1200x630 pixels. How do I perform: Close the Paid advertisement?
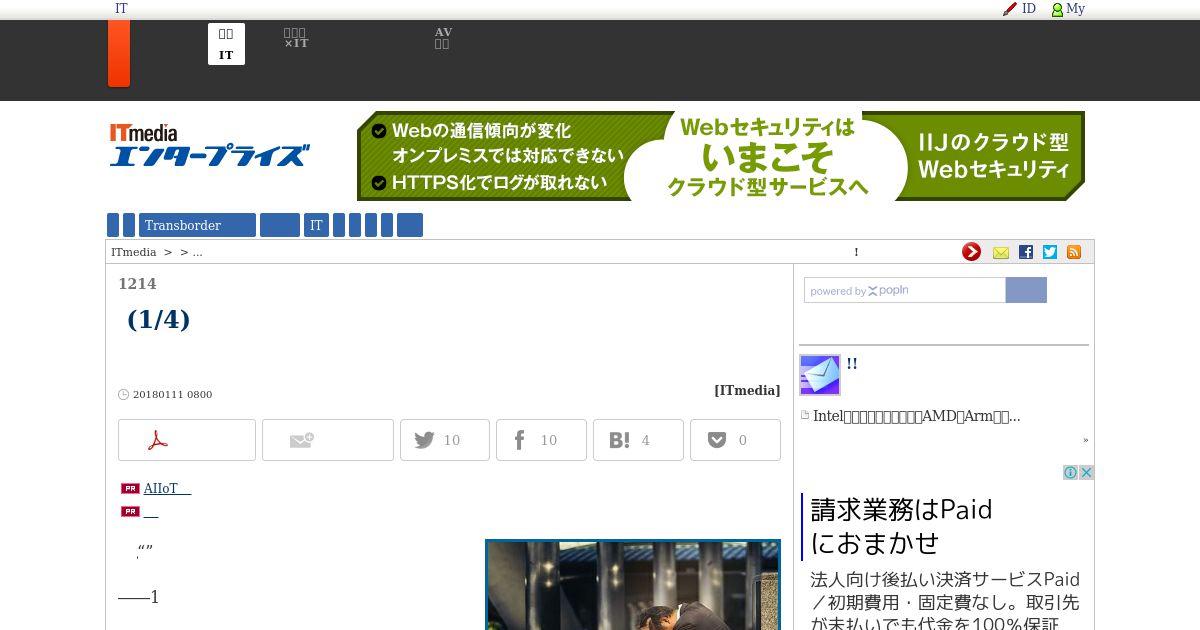tap(1086, 472)
